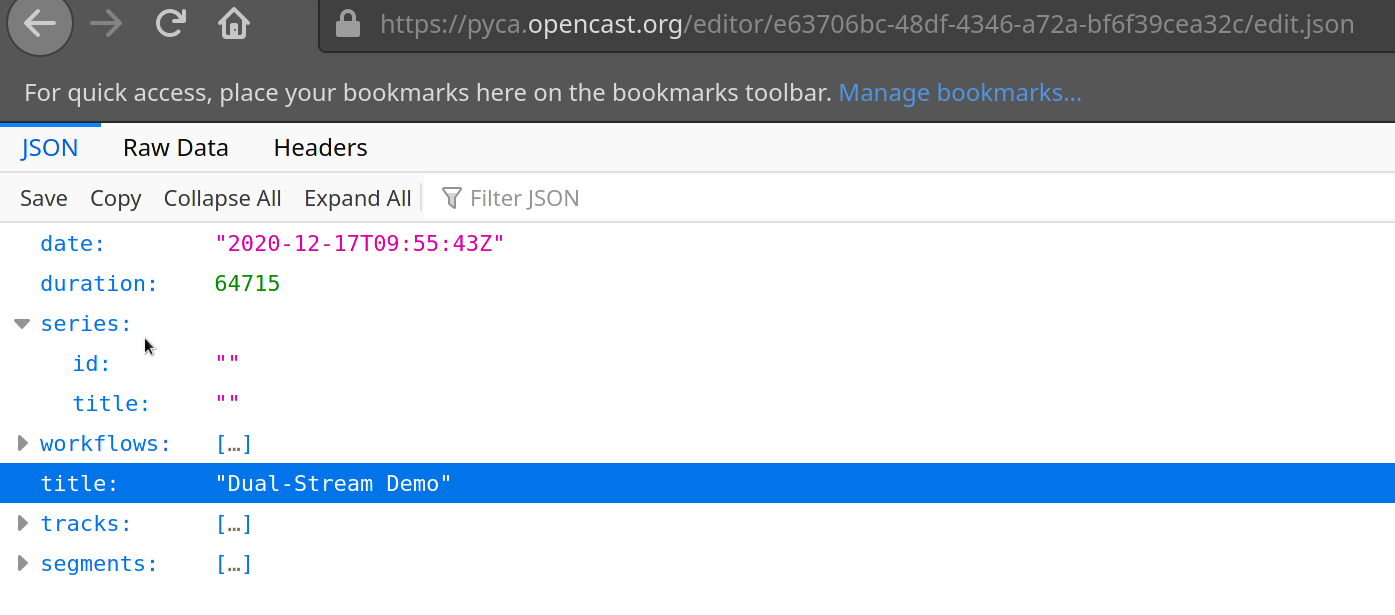1395x615 pixels.
Task: Click Expand All in the JSON toolbar
Action: [357, 197]
